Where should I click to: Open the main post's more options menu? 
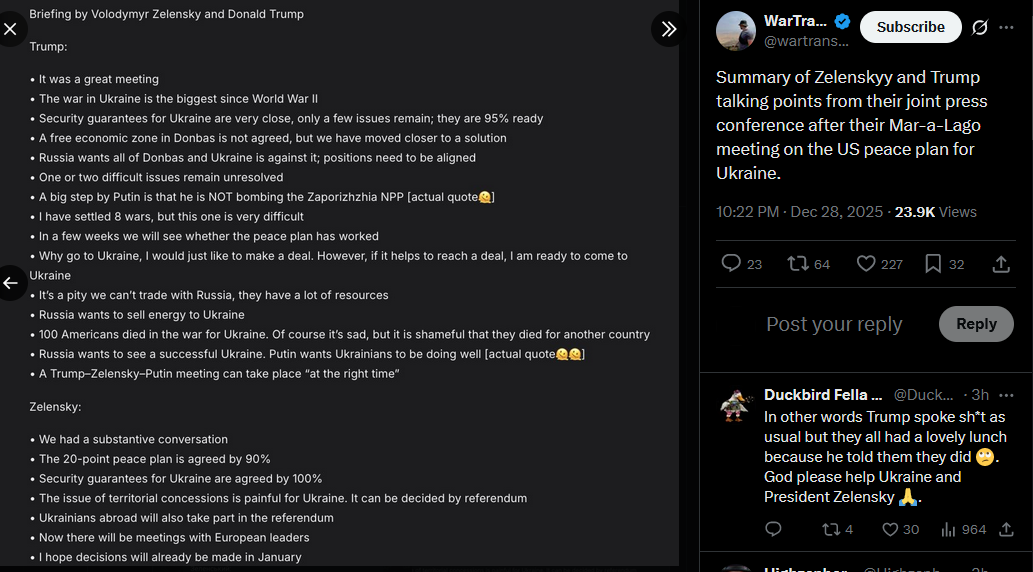(x=1007, y=28)
